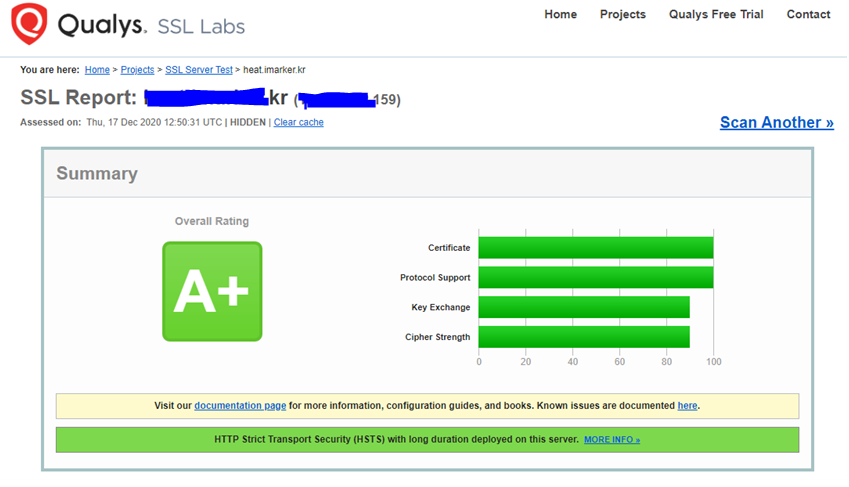Screen dimensions: 849x487
Task: Click 'Thu, 17 Dec 2020 12:50:31 UTC' timestamp
Action: (x=154, y=122)
